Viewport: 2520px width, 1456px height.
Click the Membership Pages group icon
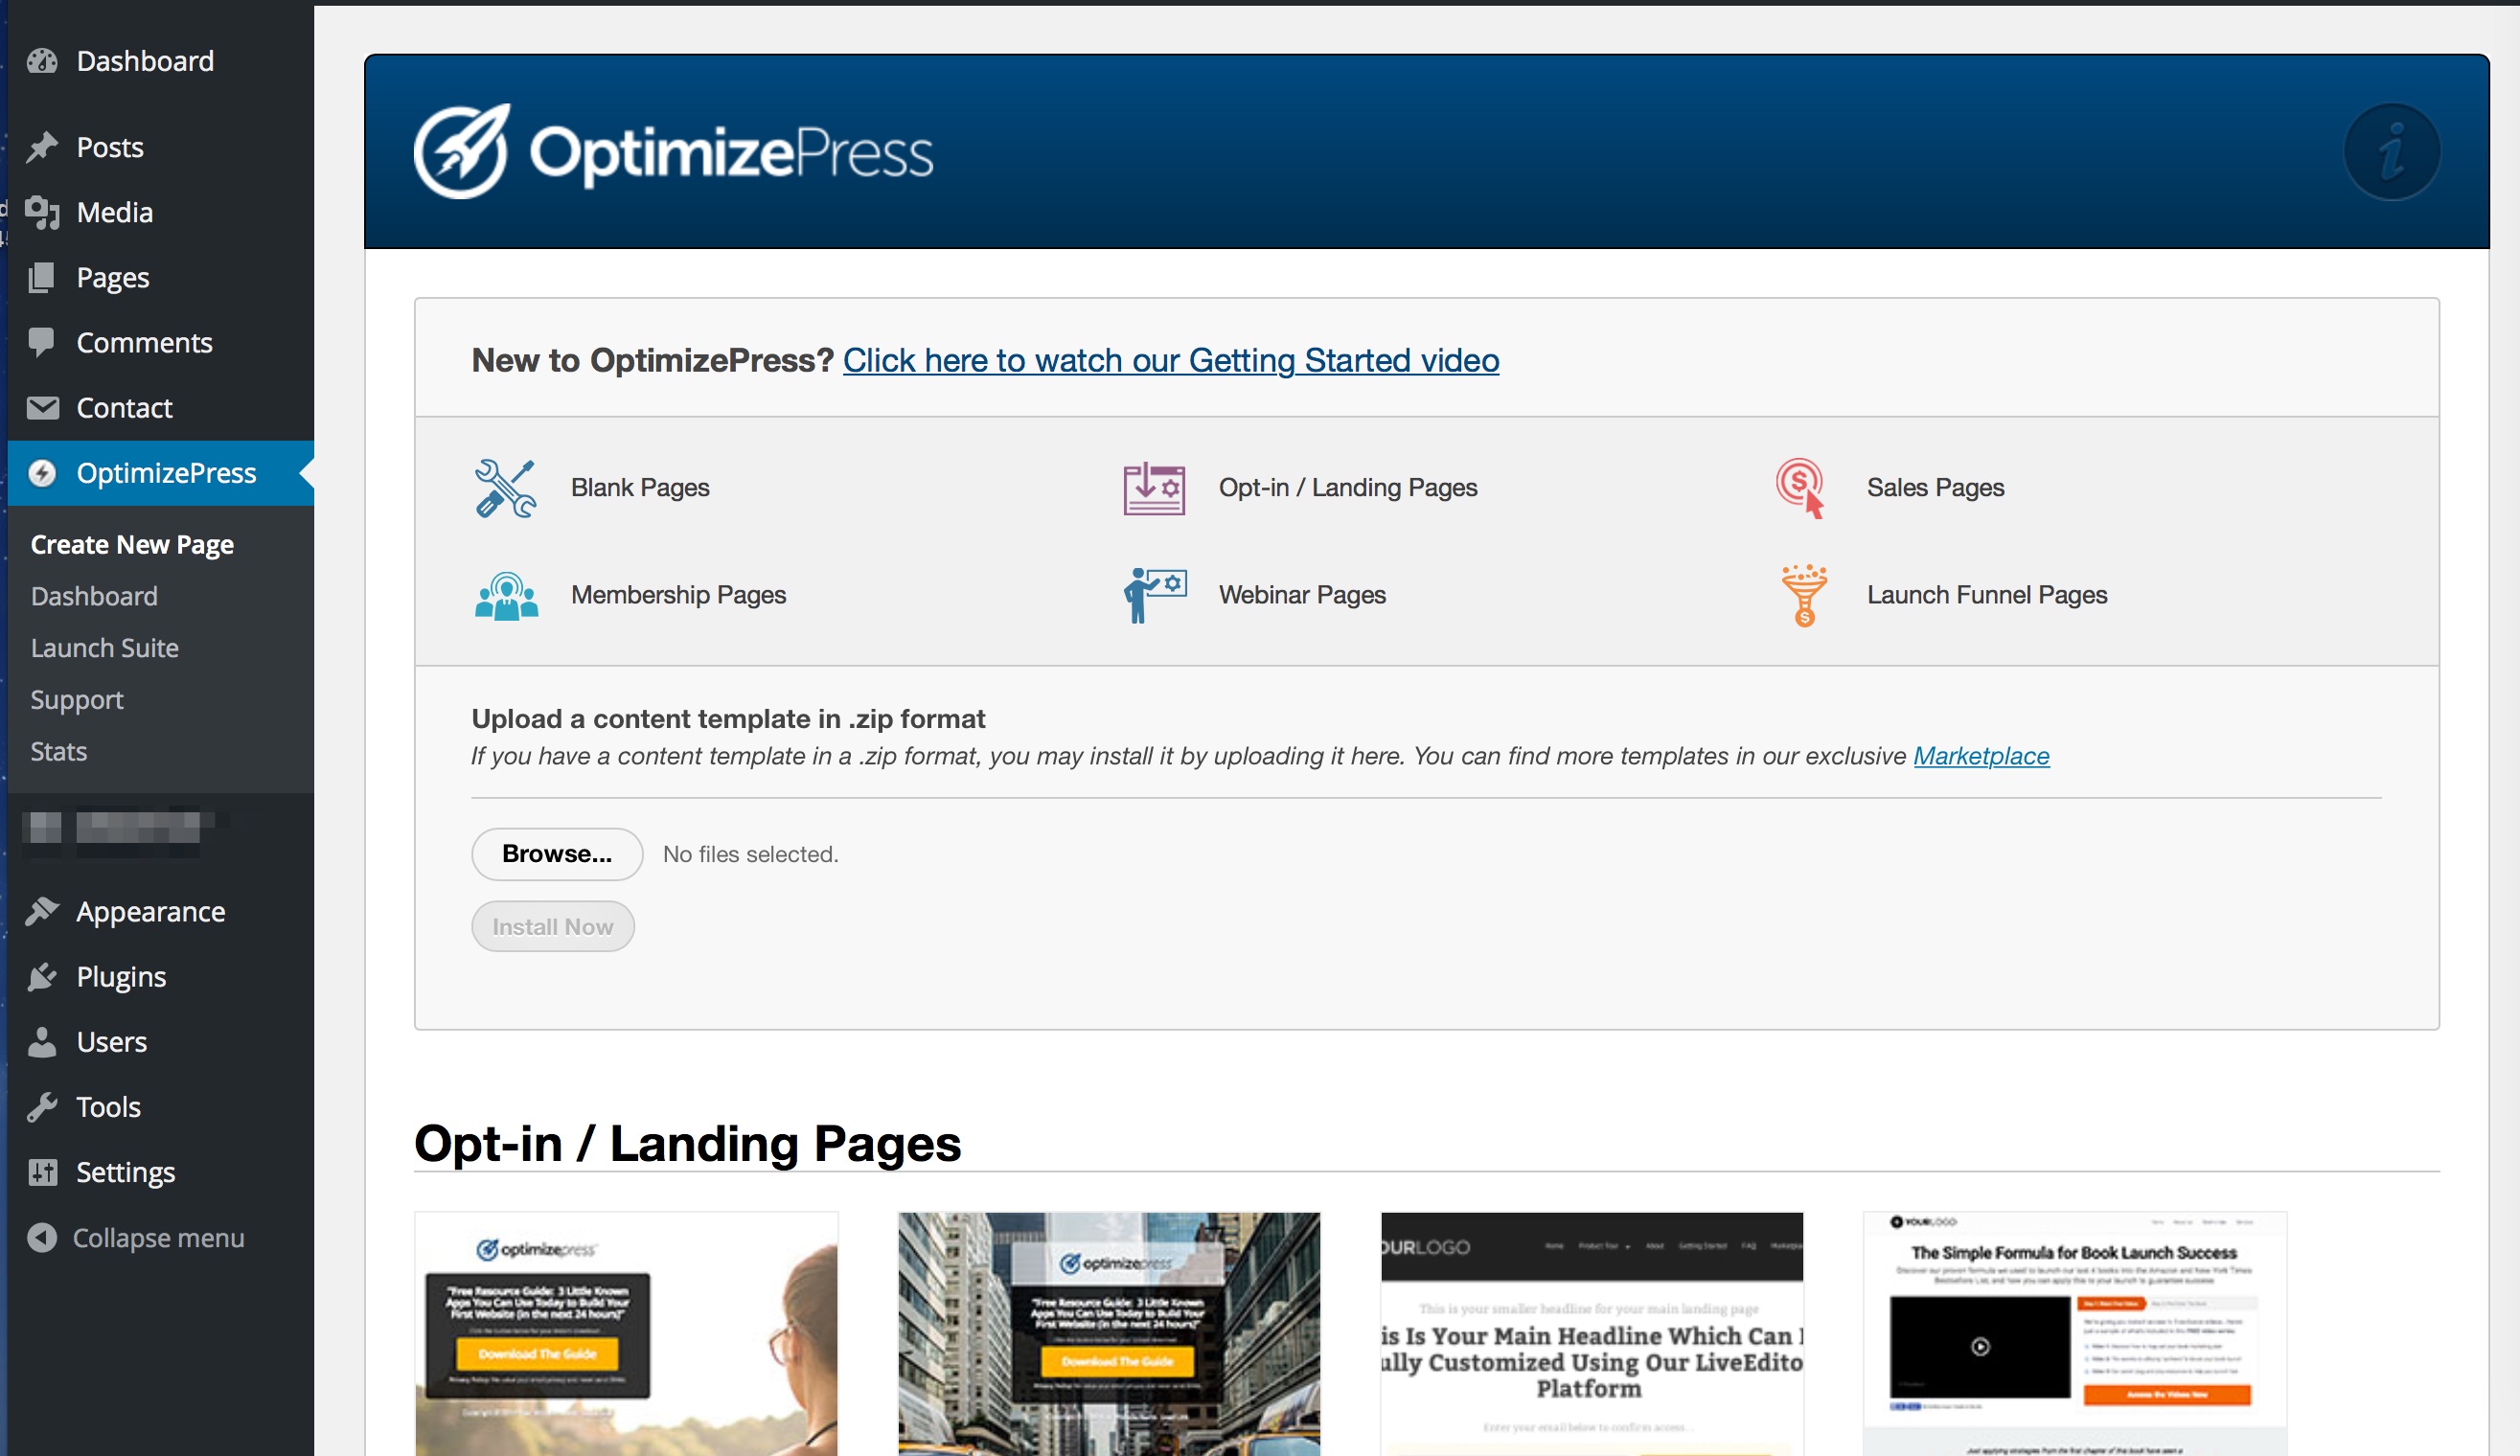(506, 596)
